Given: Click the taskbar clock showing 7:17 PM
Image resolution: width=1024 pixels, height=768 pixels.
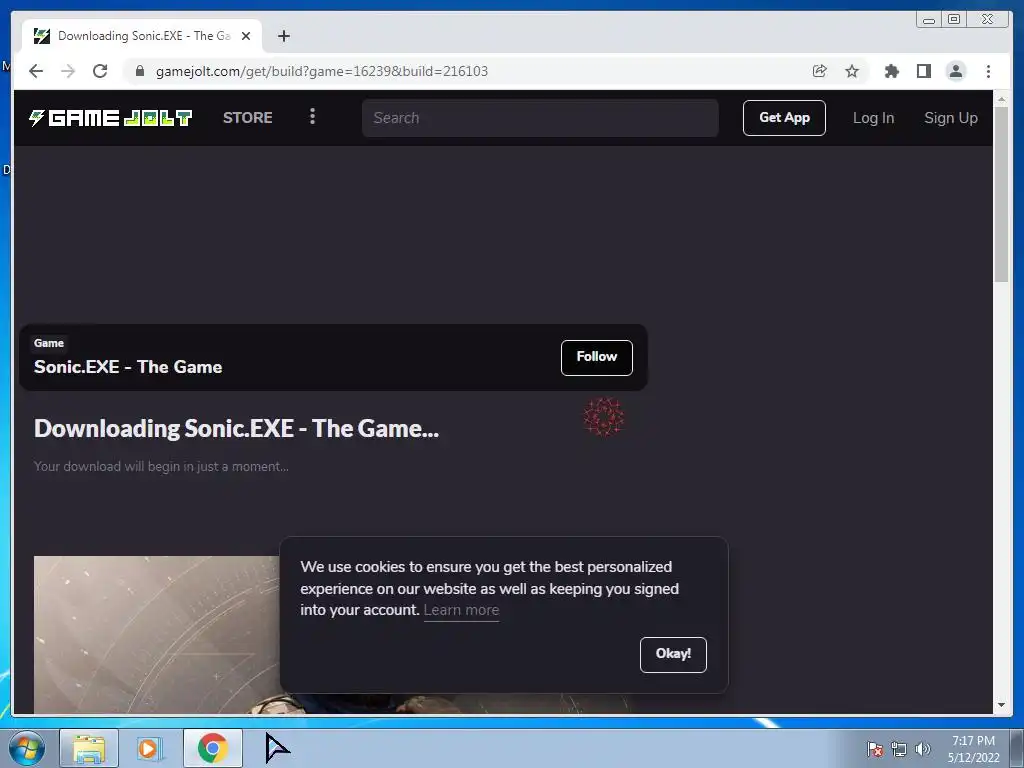Looking at the screenshot, I should tap(973, 749).
